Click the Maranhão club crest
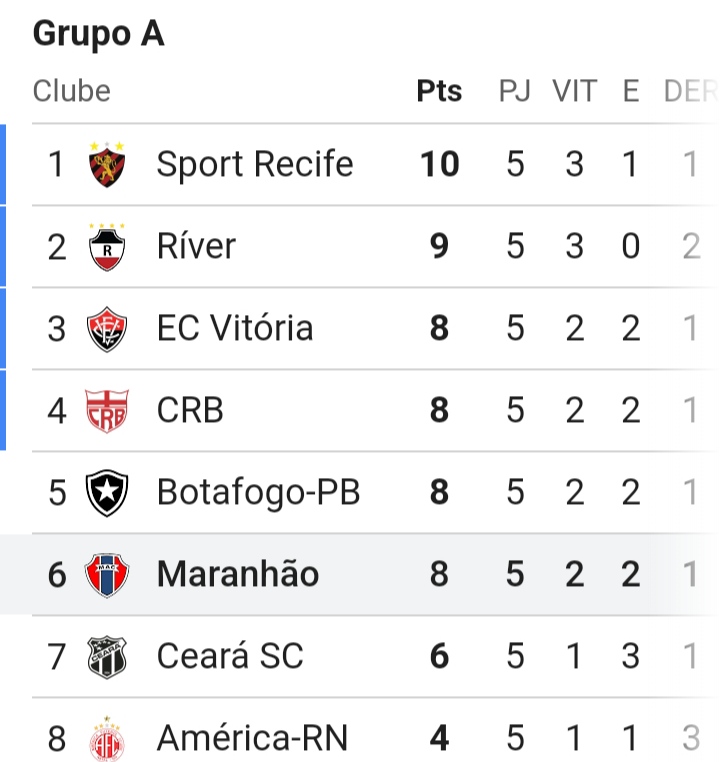 tap(107, 575)
